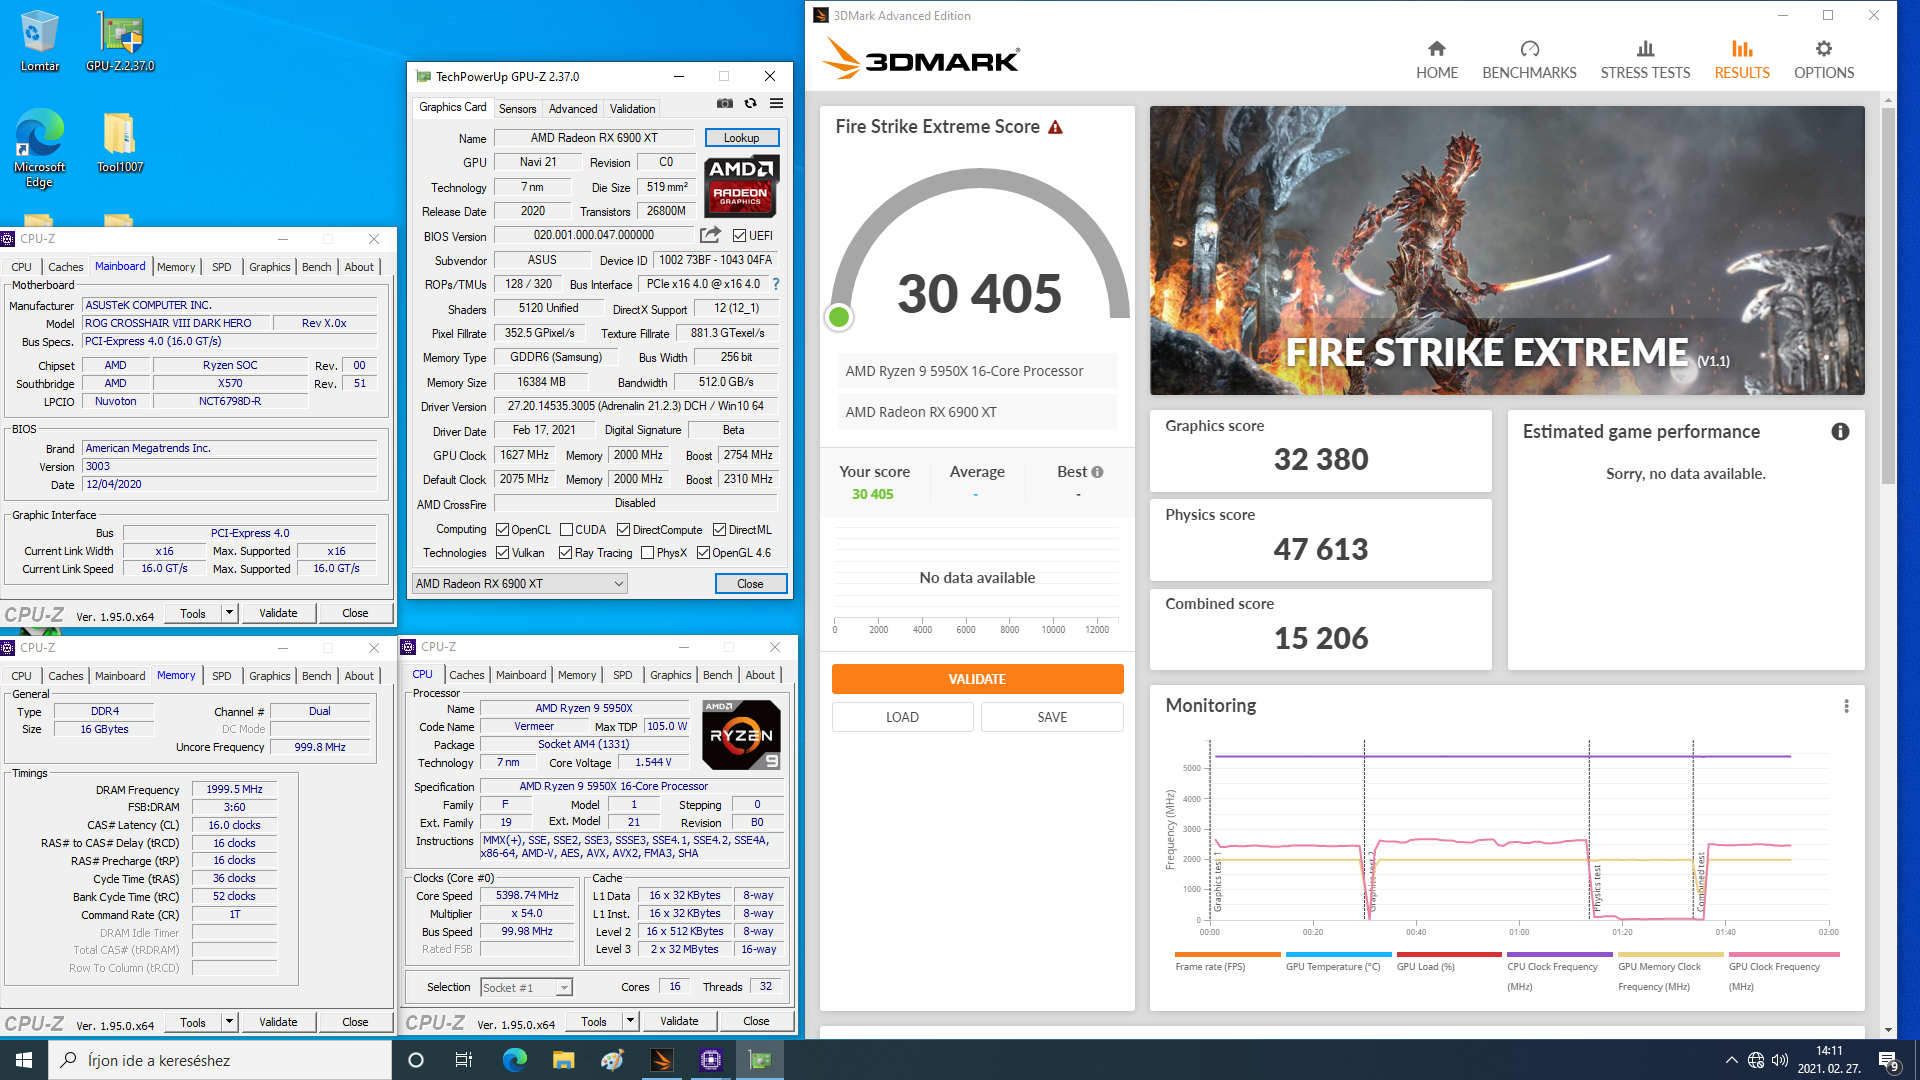Image resolution: width=1920 pixels, height=1080 pixels.
Task: Open Lomtár recycle bin desktop icon
Action: (x=40, y=41)
